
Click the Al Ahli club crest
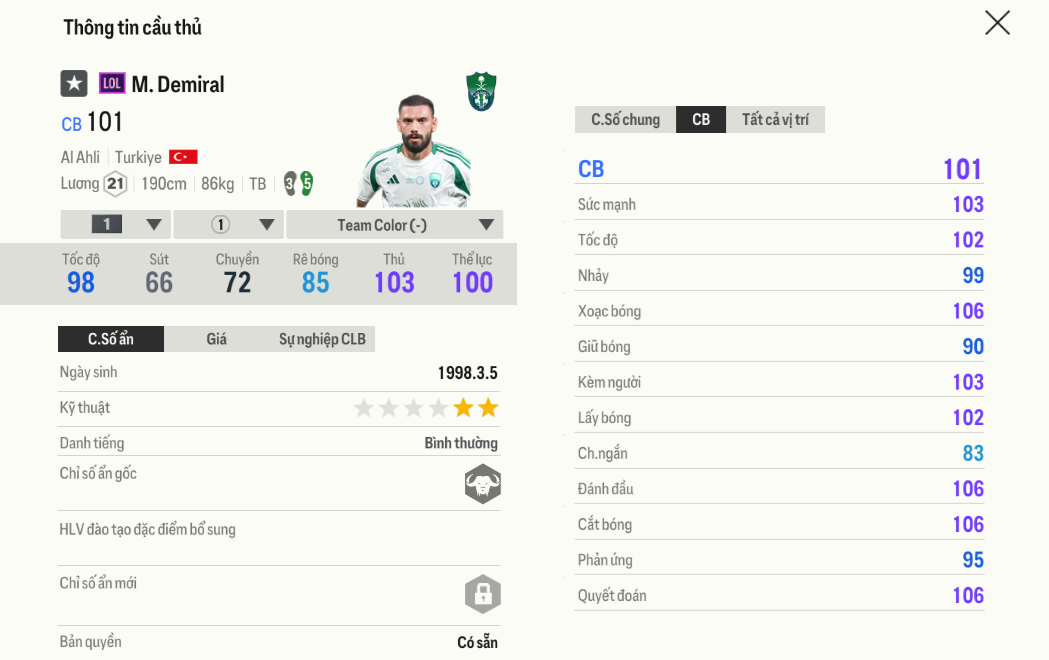[481, 91]
